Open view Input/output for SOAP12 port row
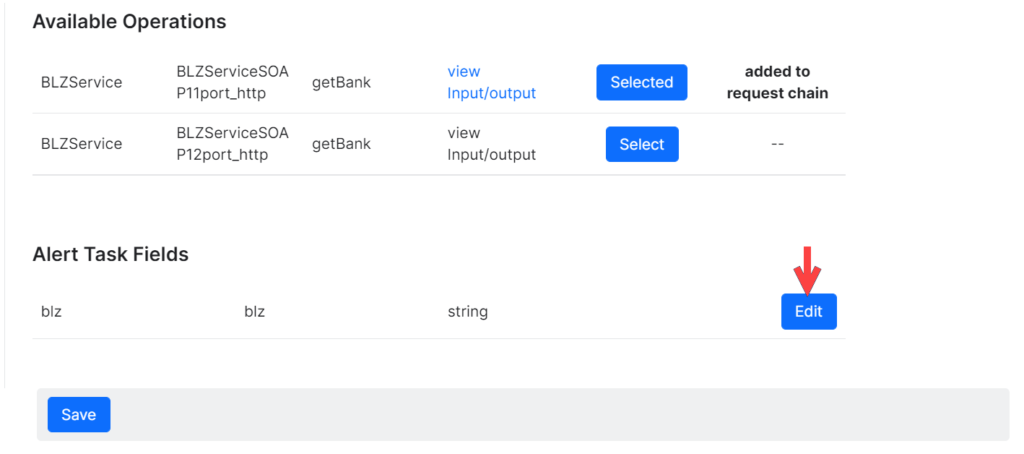The height and width of the screenshot is (454, 1024). tap(491, 143)
